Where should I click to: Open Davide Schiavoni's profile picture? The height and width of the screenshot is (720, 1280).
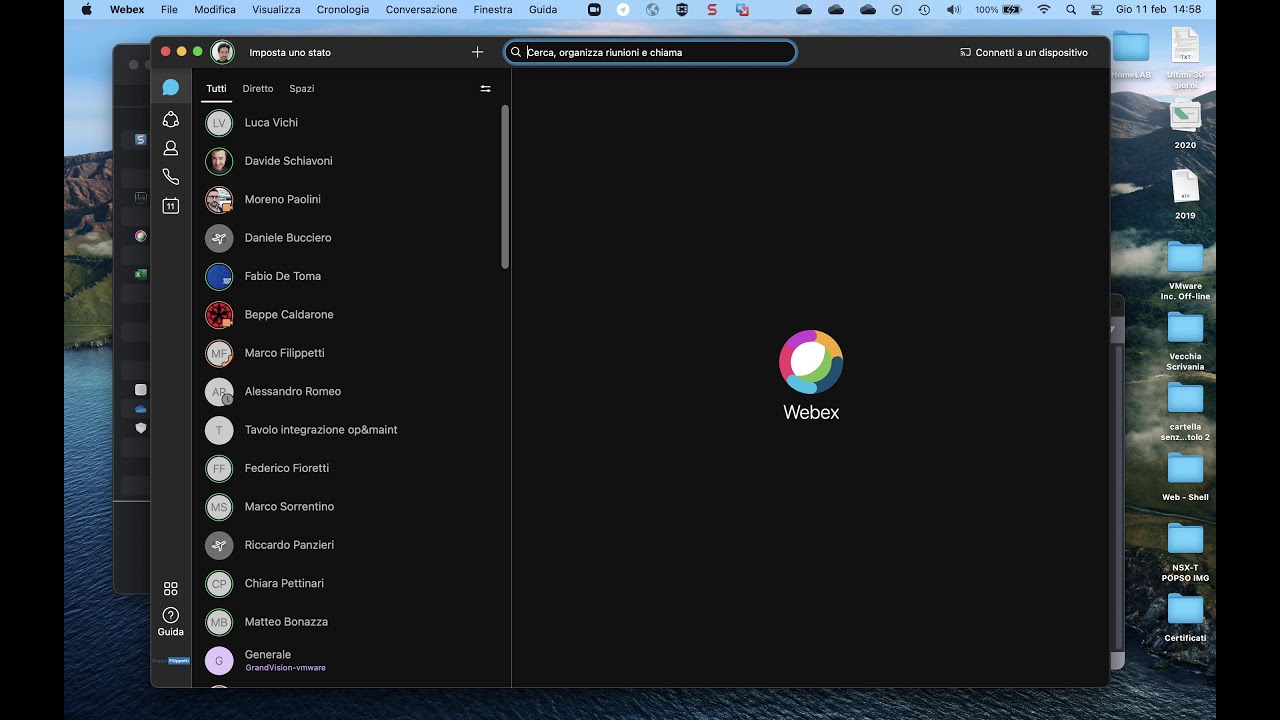pyautogui.click(x=219, y=161)
